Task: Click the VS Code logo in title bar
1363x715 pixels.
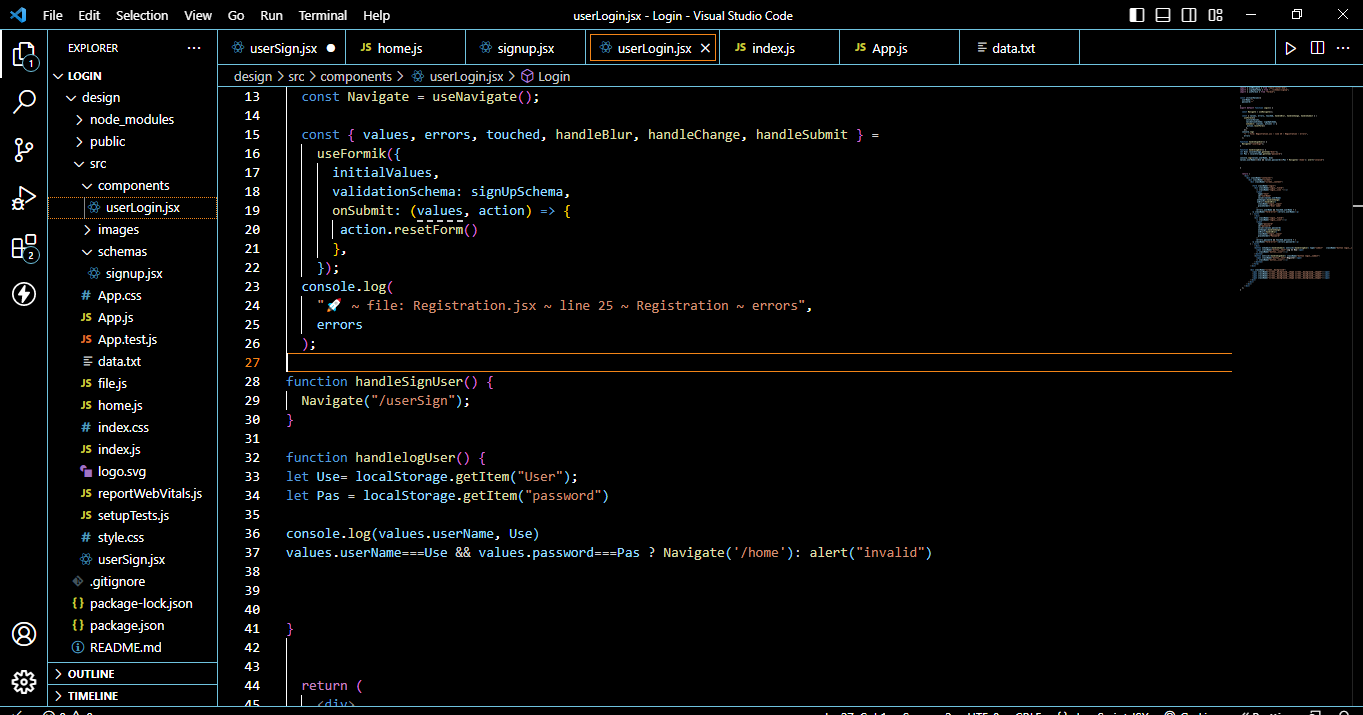Action: coord(18,15)
